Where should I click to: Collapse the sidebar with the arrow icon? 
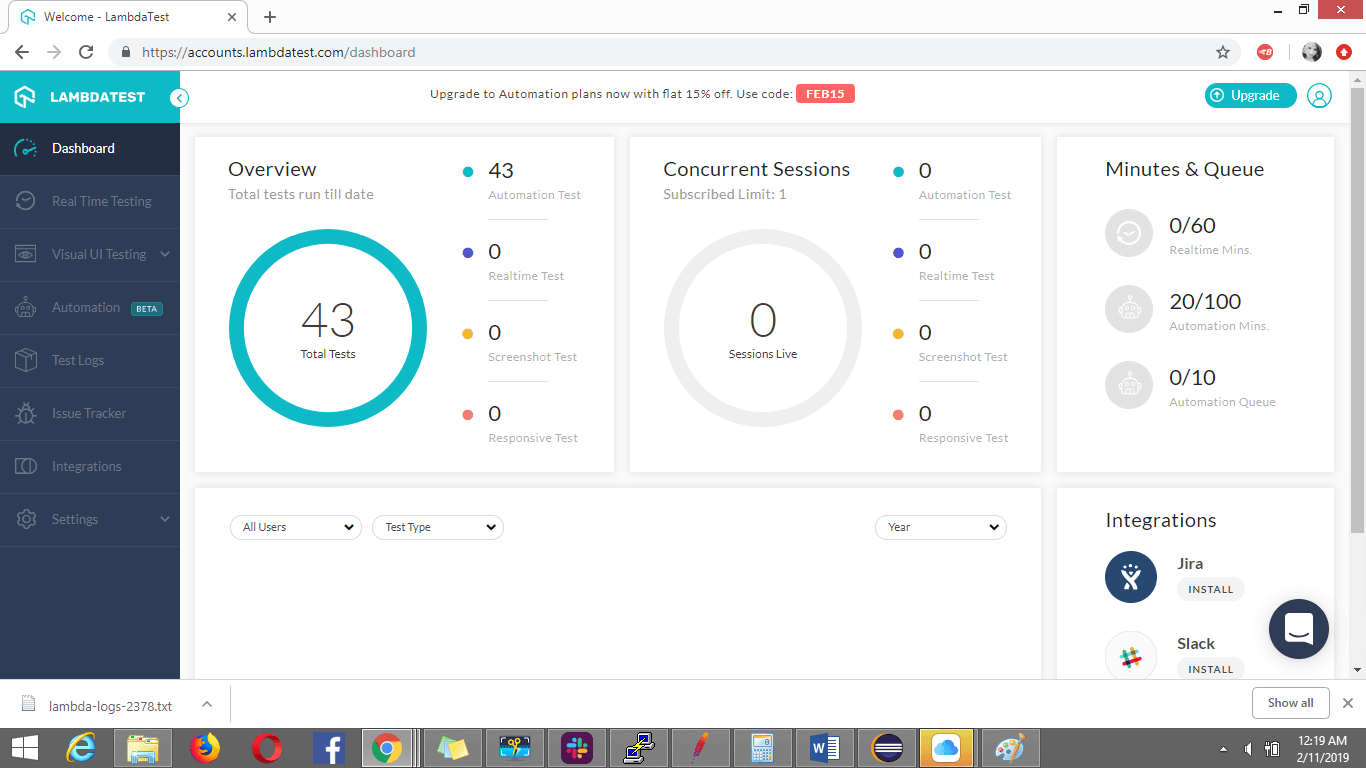pos(179,97)
